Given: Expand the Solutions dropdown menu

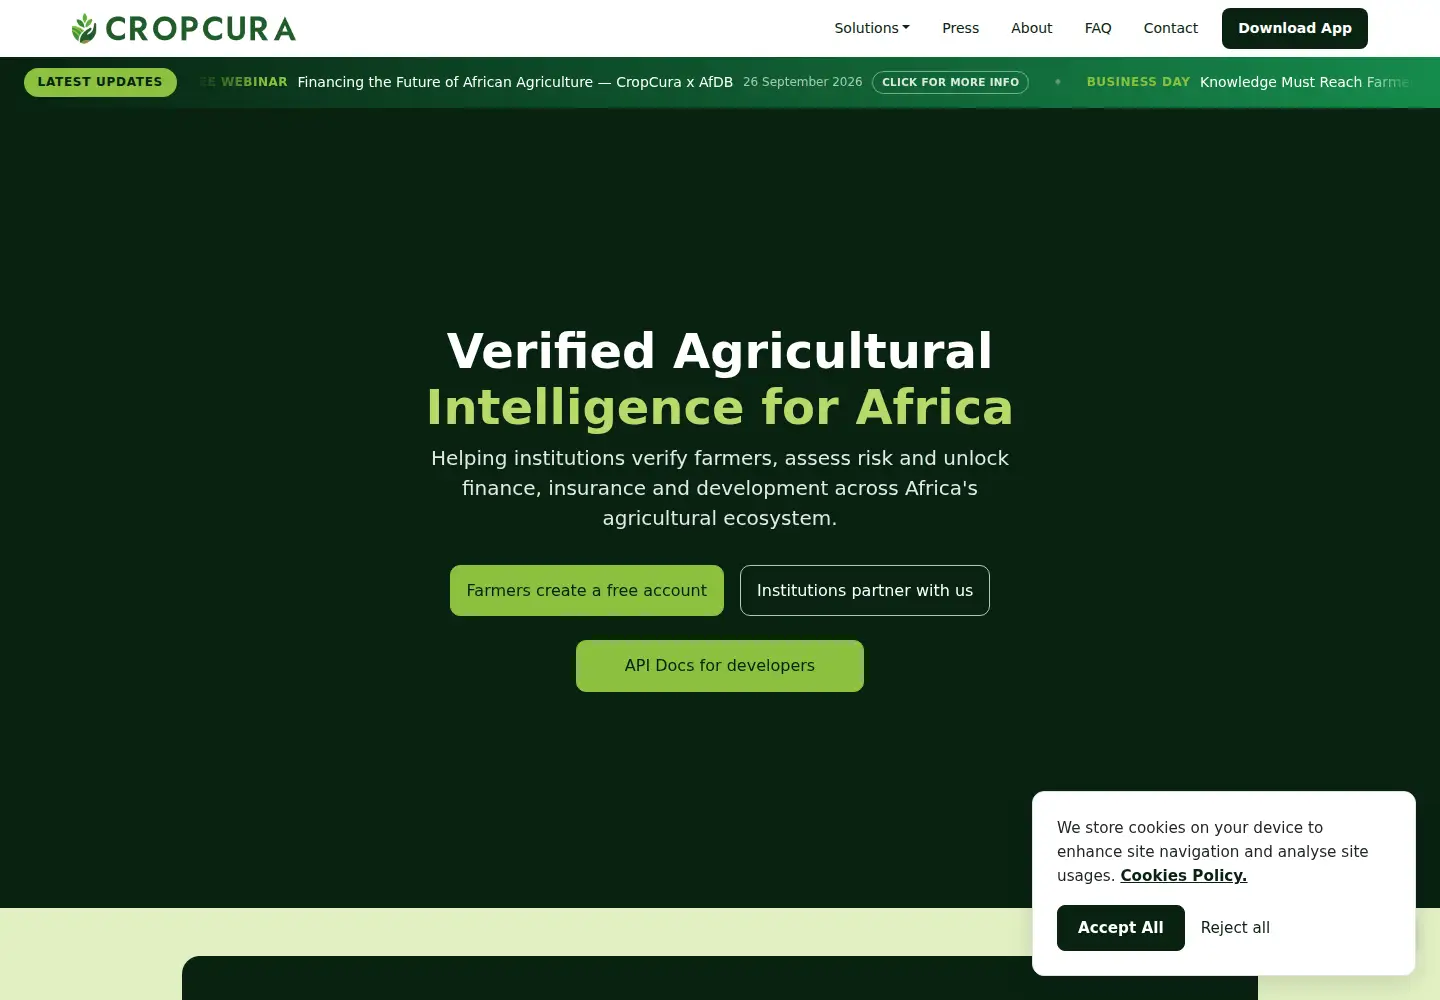Looking at the screenshot, I should pos(872,28).
